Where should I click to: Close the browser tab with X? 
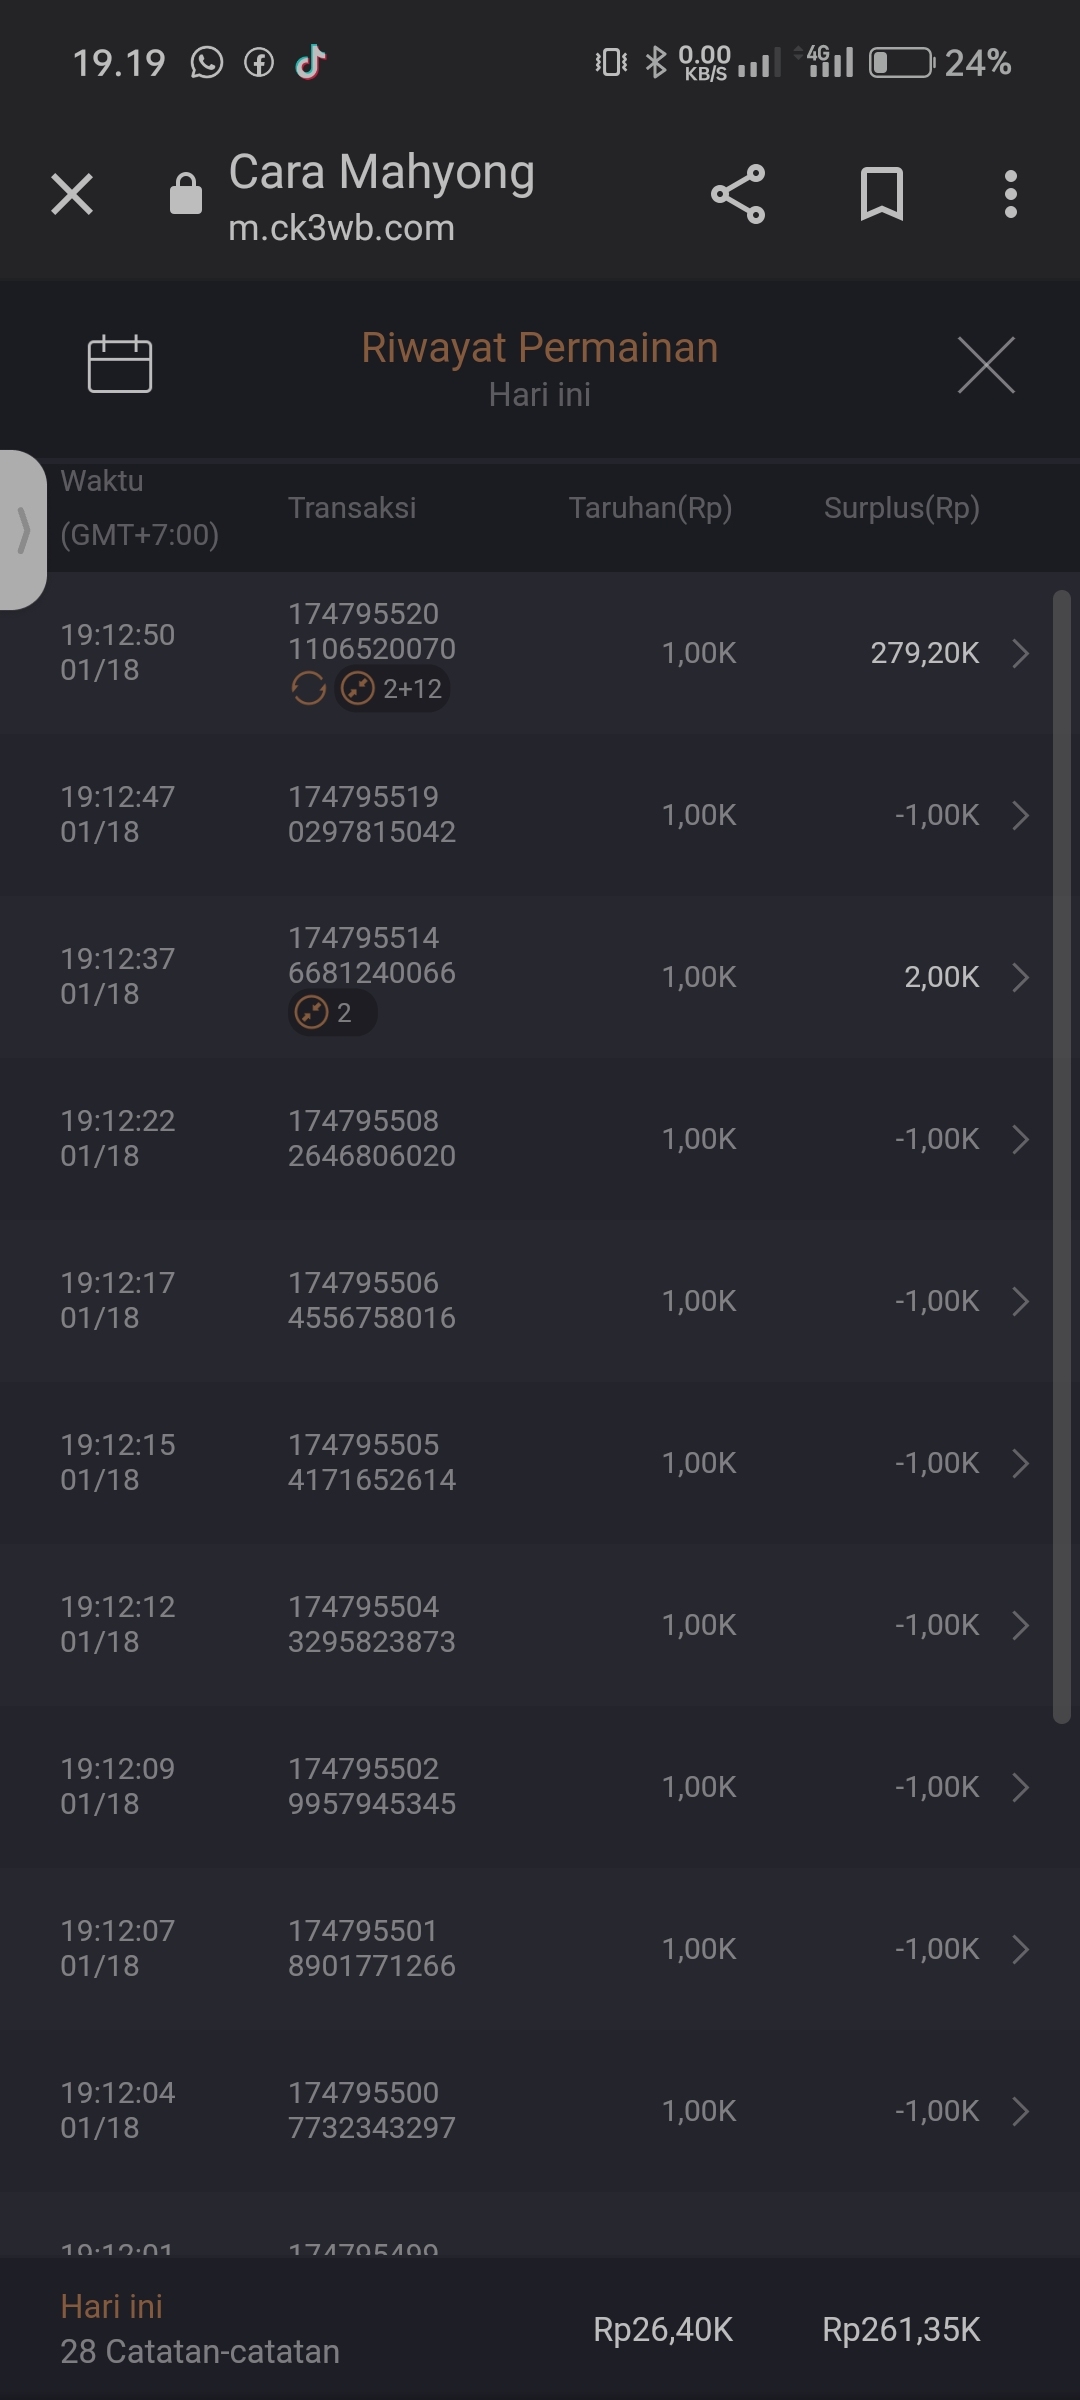(72, 194)
